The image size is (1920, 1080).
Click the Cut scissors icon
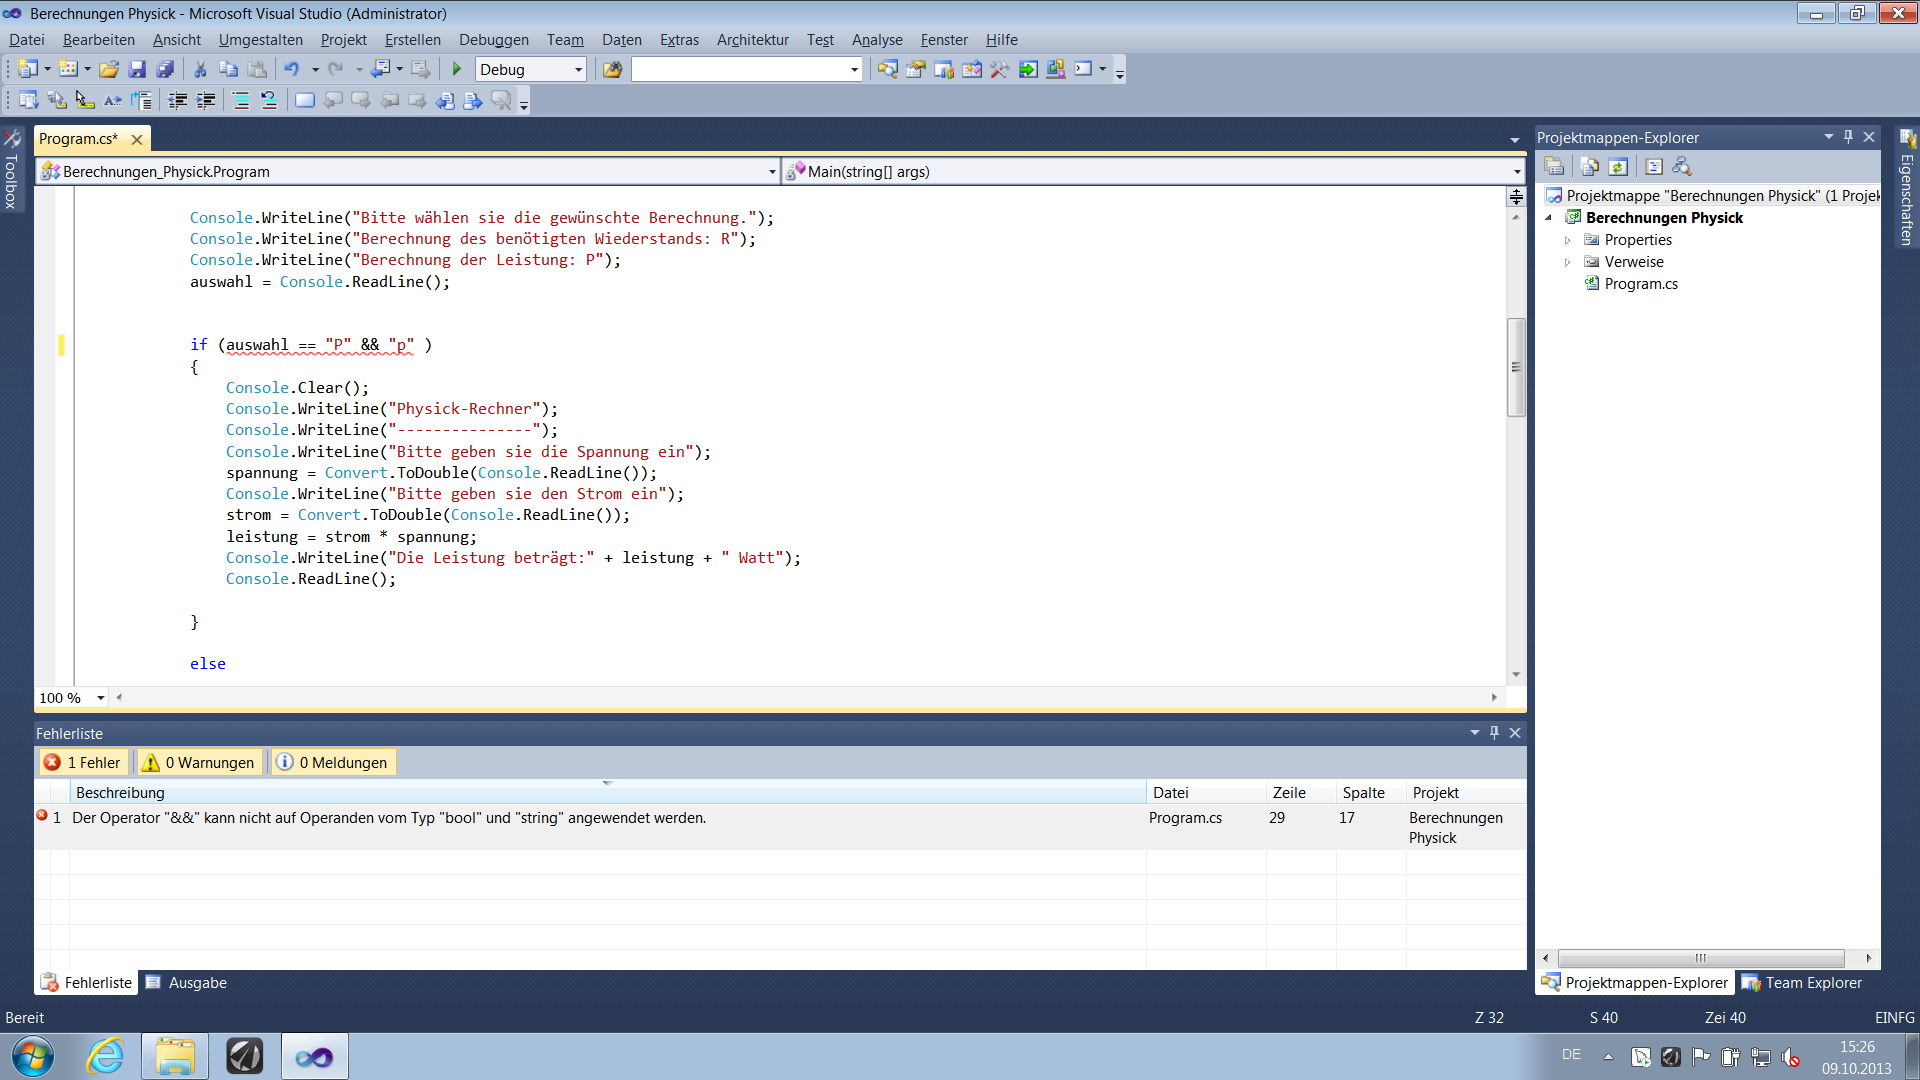point(200,69)
